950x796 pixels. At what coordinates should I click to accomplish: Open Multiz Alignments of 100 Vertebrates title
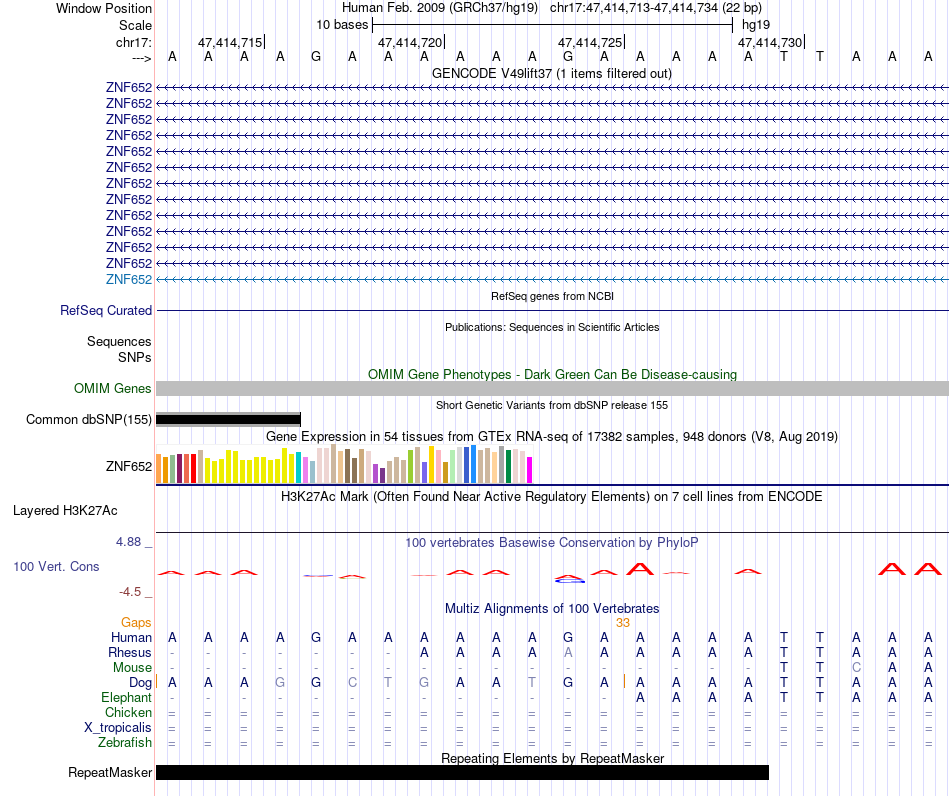tap(552, 609)
